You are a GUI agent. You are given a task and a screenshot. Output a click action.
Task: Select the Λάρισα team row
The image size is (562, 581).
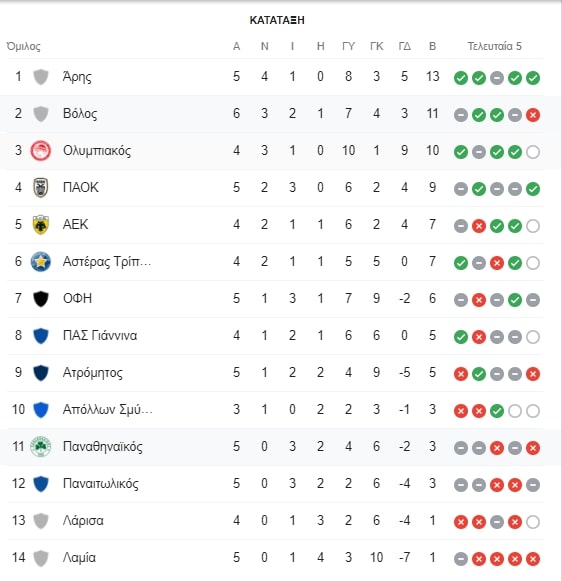pyautogui.click(x=276, y=521)
